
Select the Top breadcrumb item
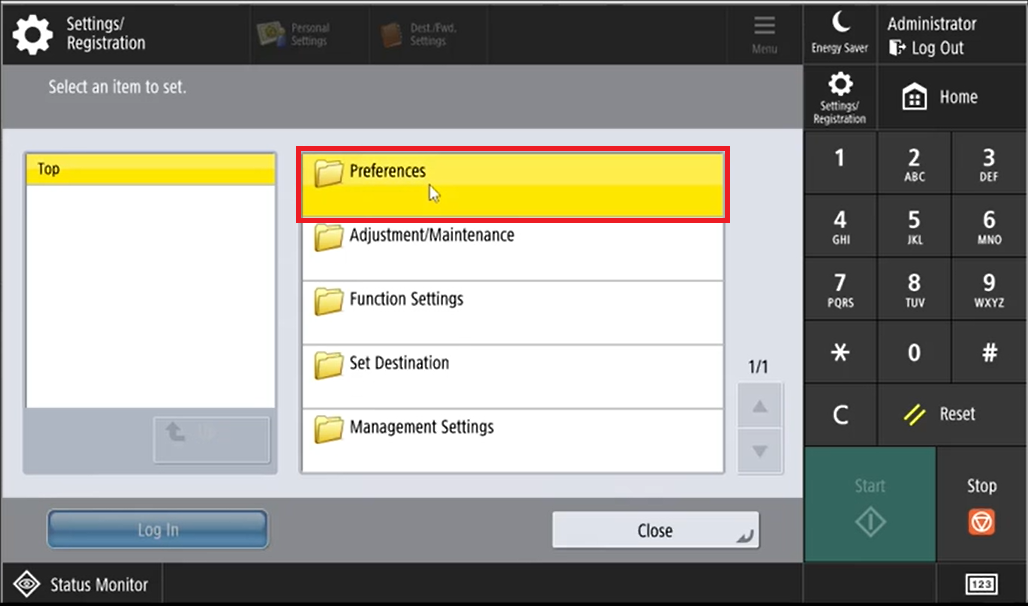coord(150,169)
